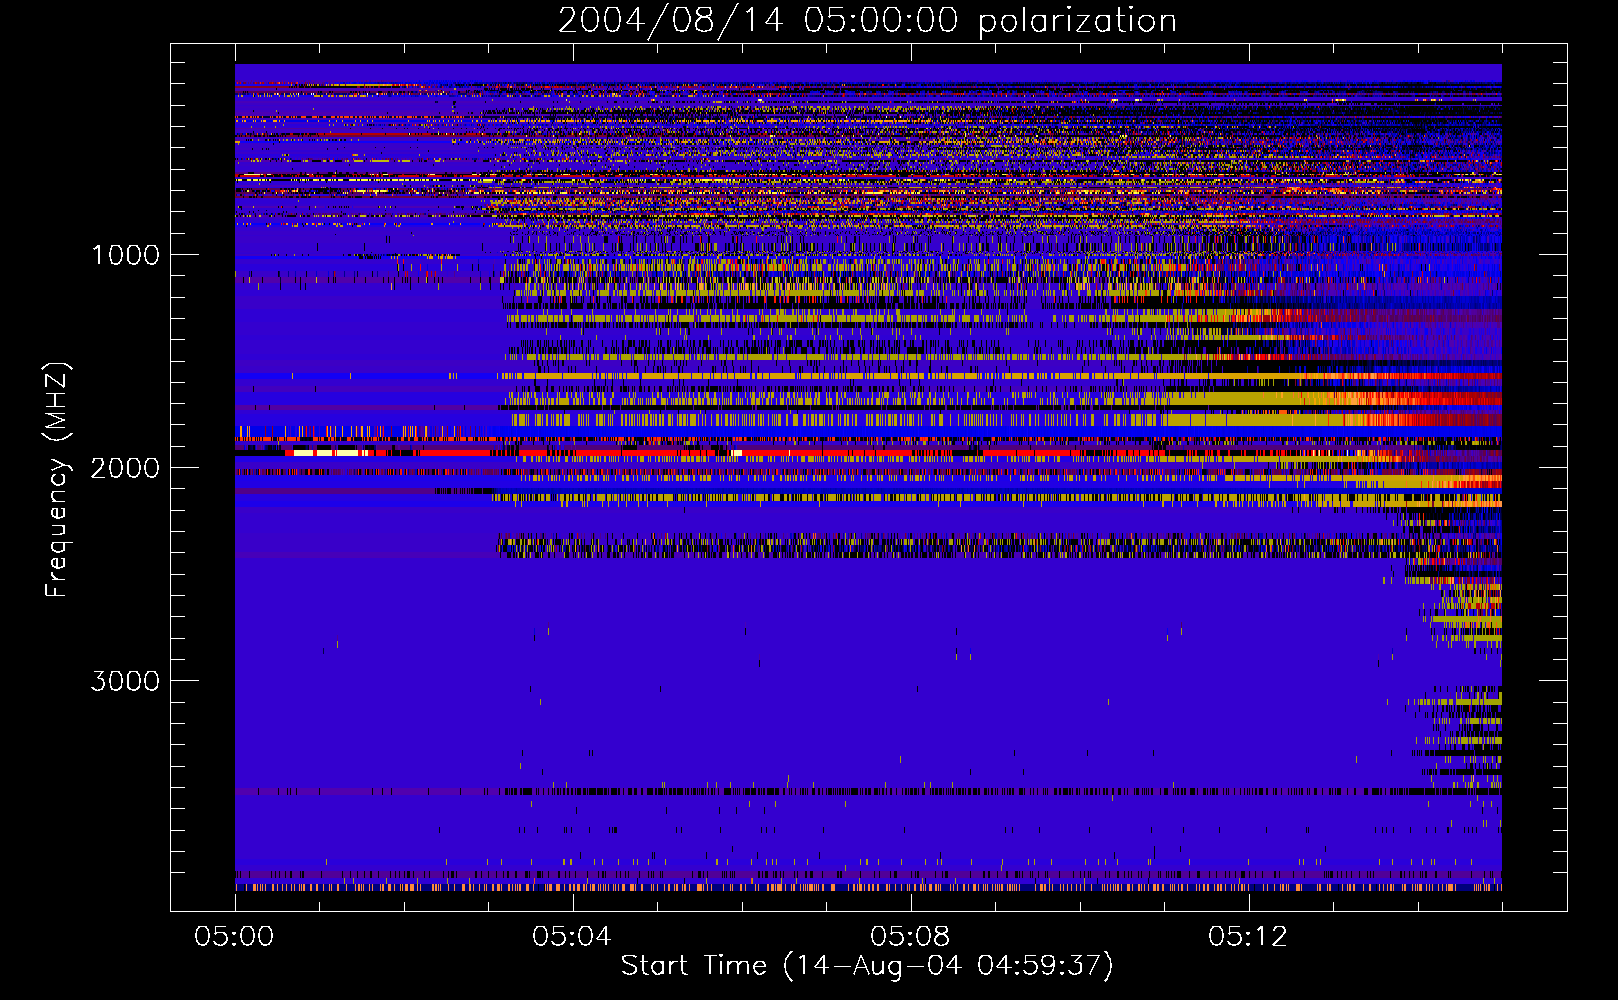Click the '2000' frequency tick label
1618x1000 pixels.
[x=125, y=468]
